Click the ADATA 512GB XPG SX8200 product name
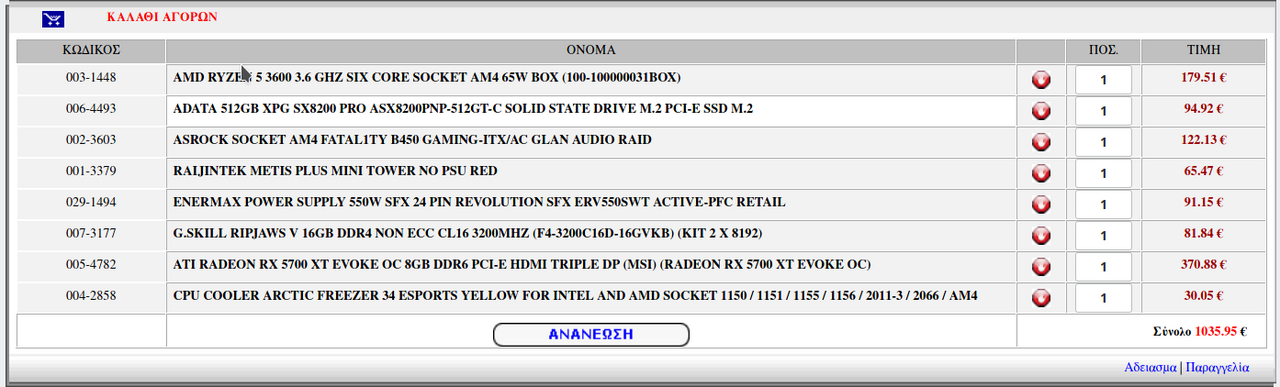This screenshot has width=1280, height=387. 463,109
